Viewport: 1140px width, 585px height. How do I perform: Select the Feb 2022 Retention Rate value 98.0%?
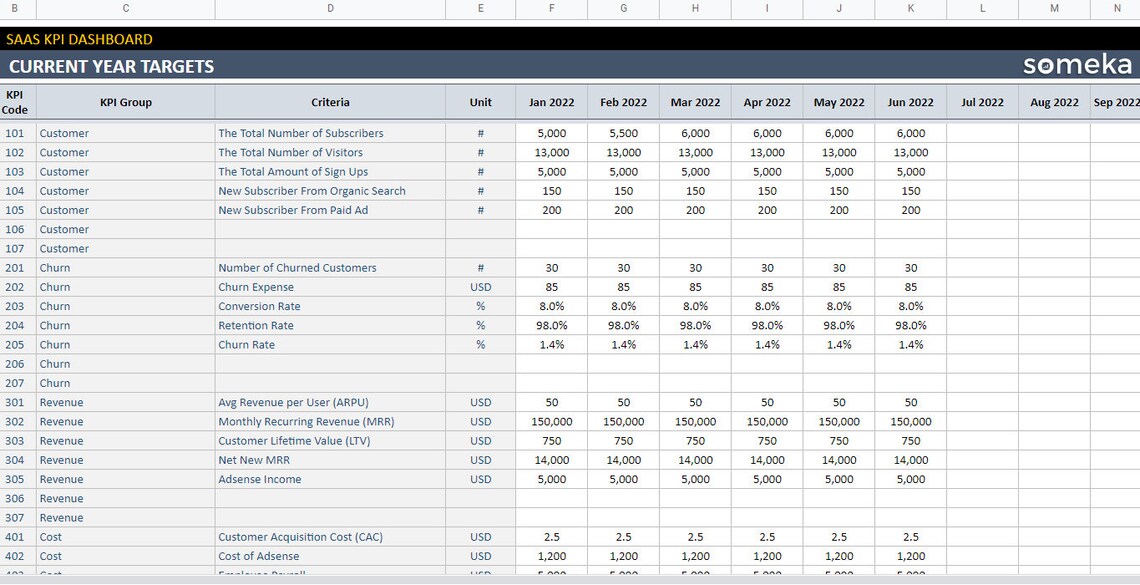[x=623, y=325]
